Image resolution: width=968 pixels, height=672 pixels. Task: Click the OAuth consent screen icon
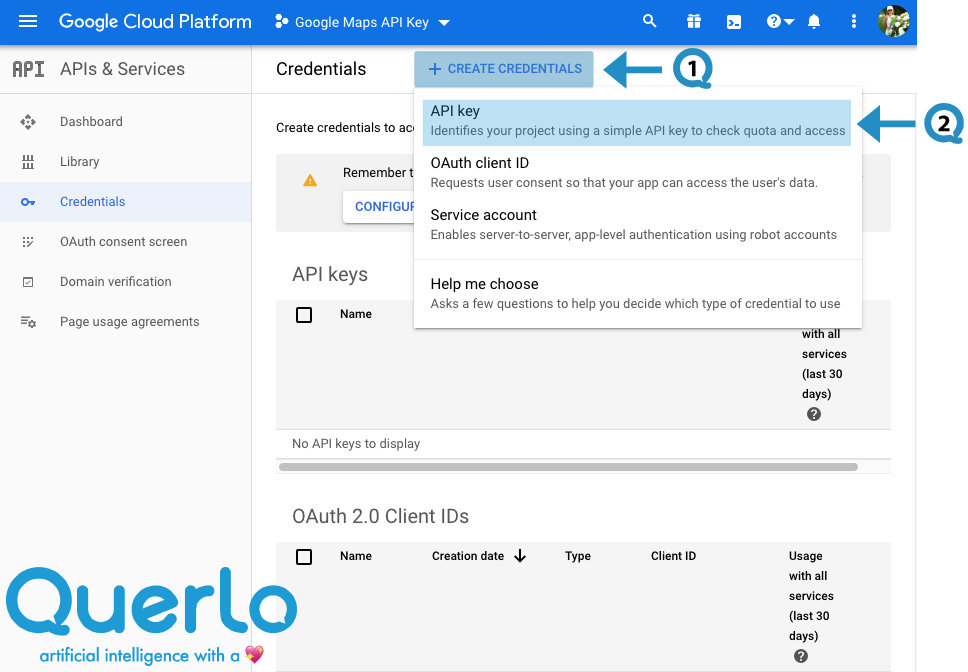click(x=28, y=242)
